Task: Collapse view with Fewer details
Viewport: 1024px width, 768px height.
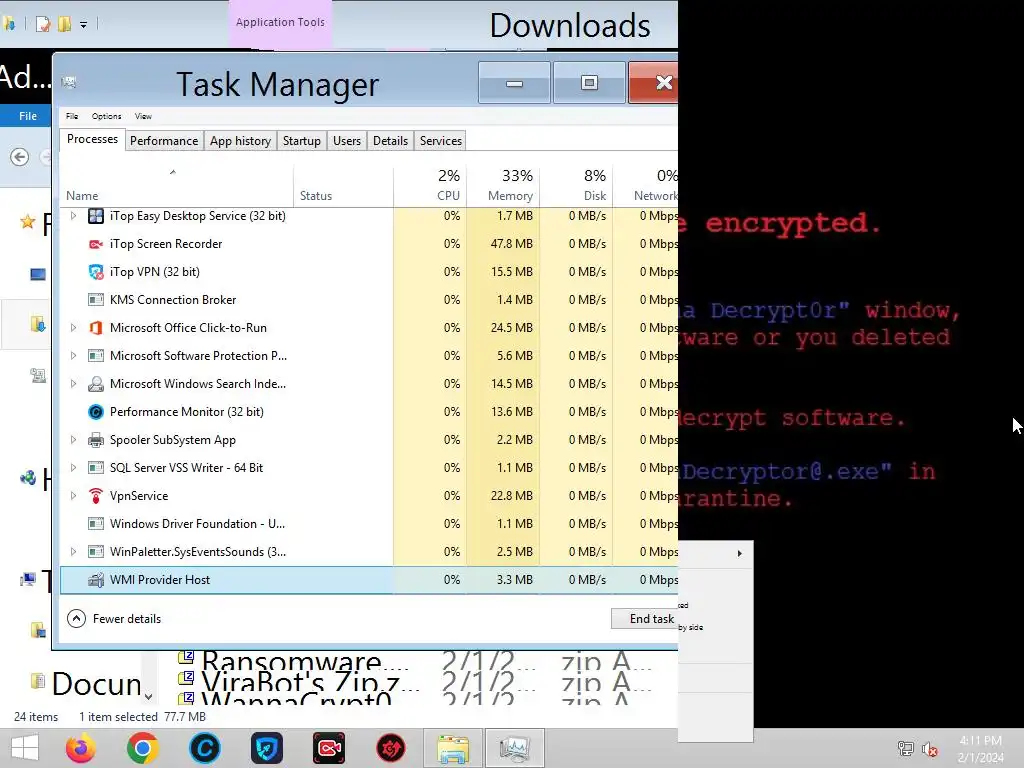Action: click(114, 618)
